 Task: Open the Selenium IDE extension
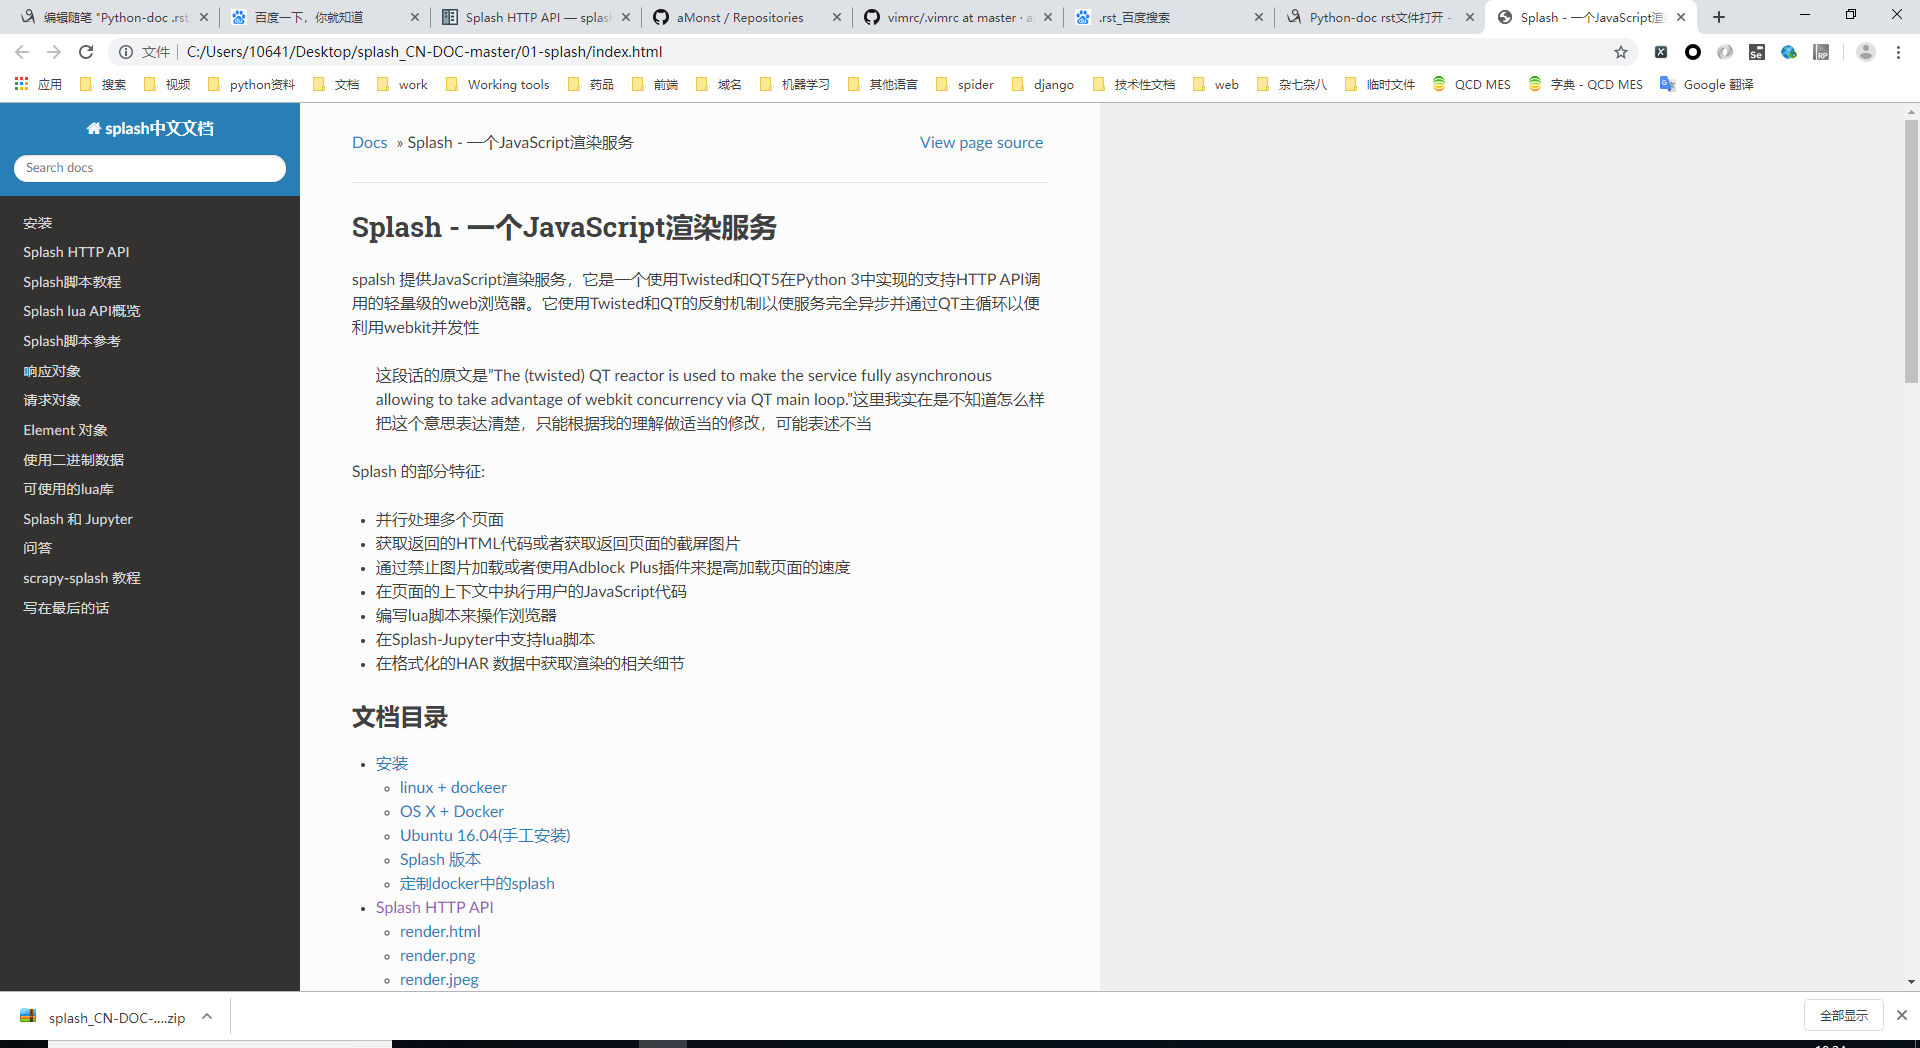click(x=1756, y=52)
